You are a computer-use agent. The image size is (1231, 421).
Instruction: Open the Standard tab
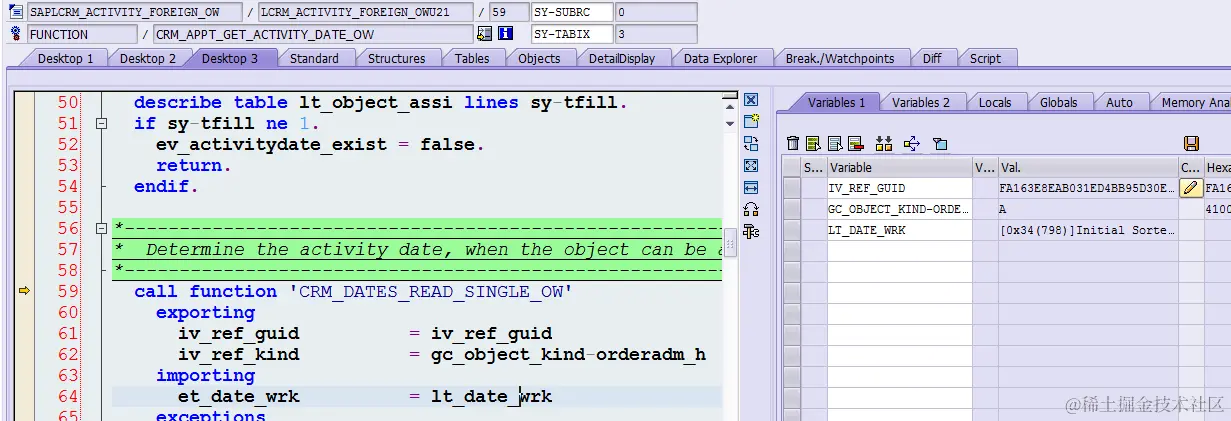(x=314, y=58)
